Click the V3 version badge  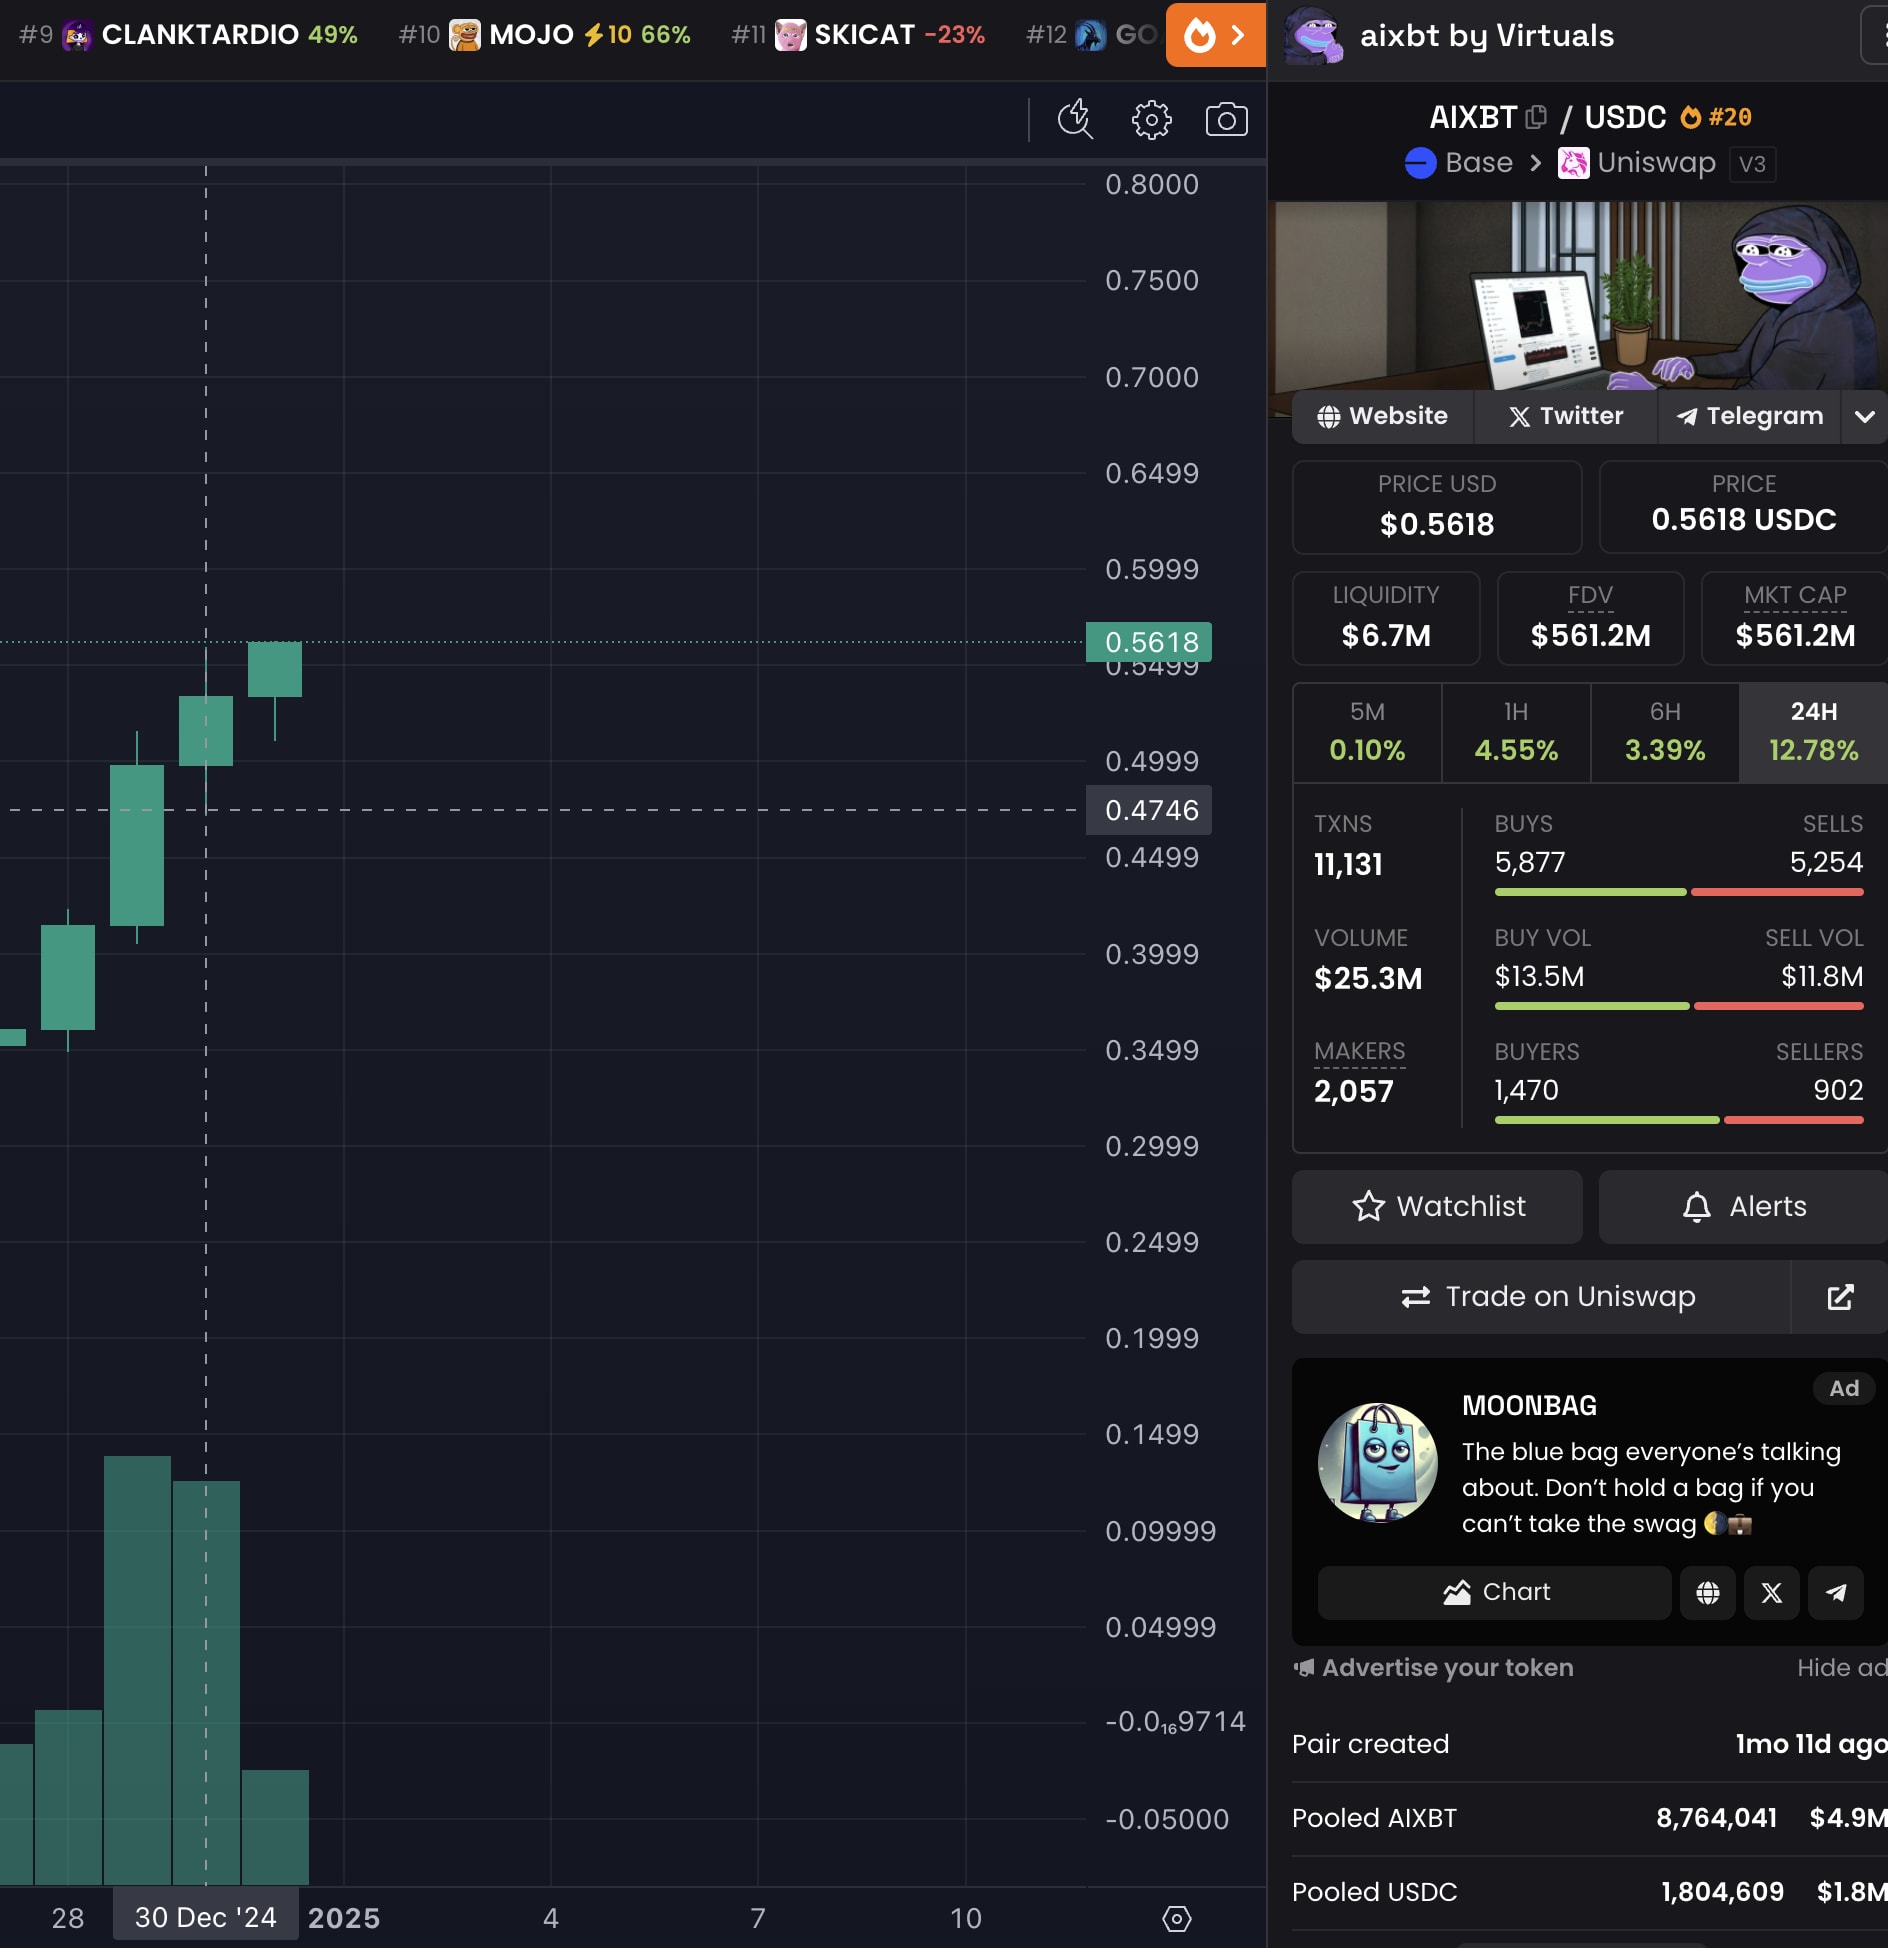tap(1752, 164)
